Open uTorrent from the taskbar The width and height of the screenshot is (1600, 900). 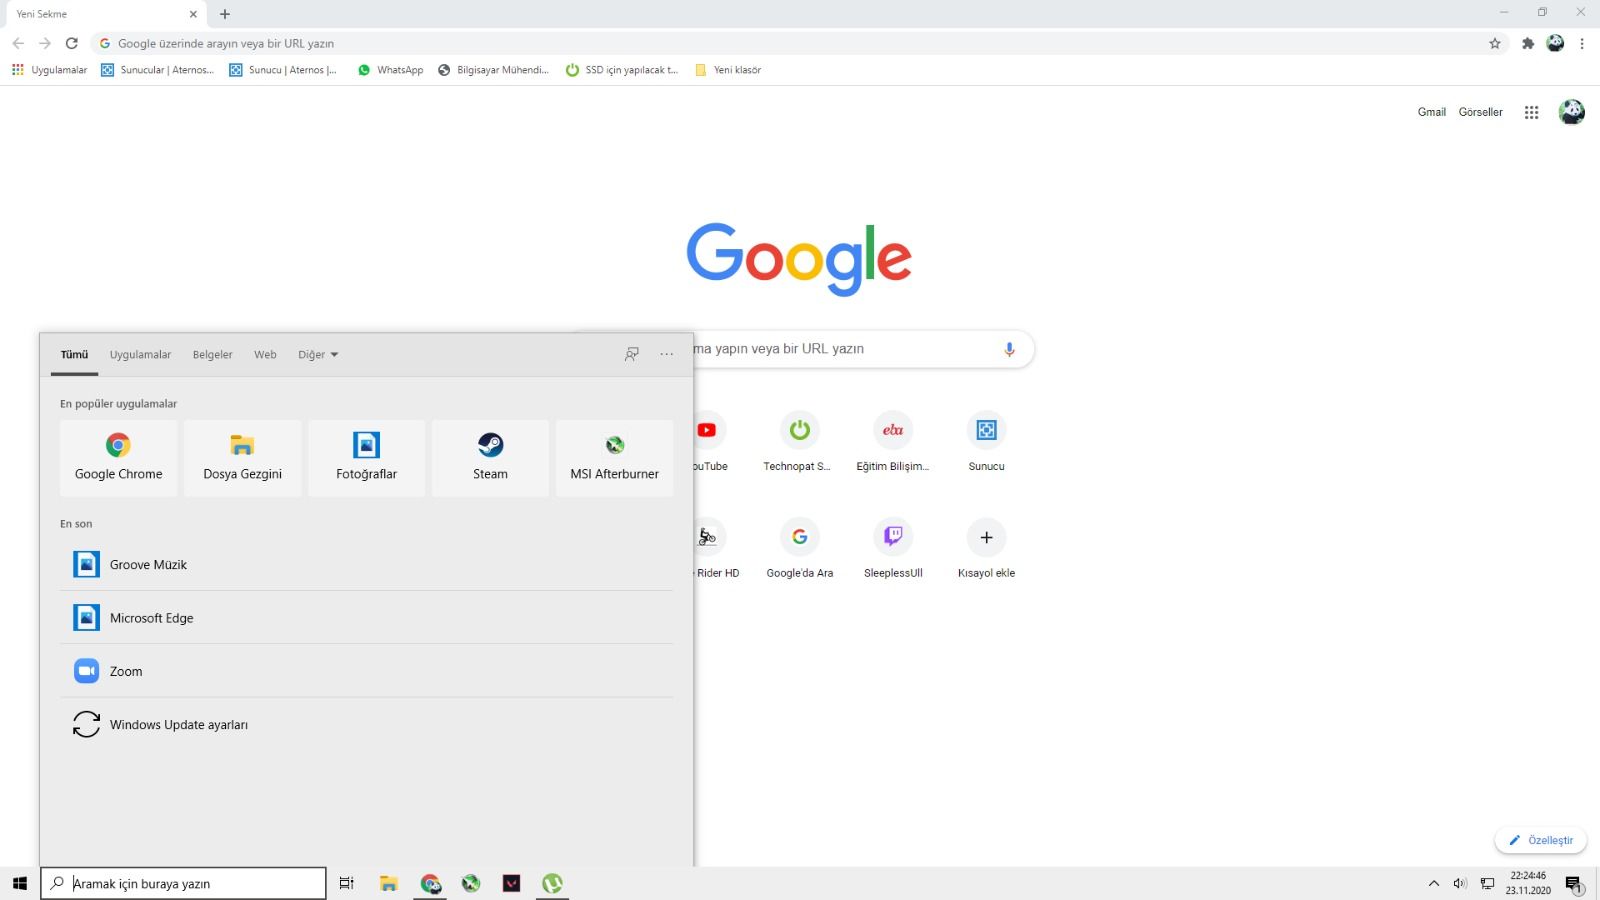click(x=552, y=883)
